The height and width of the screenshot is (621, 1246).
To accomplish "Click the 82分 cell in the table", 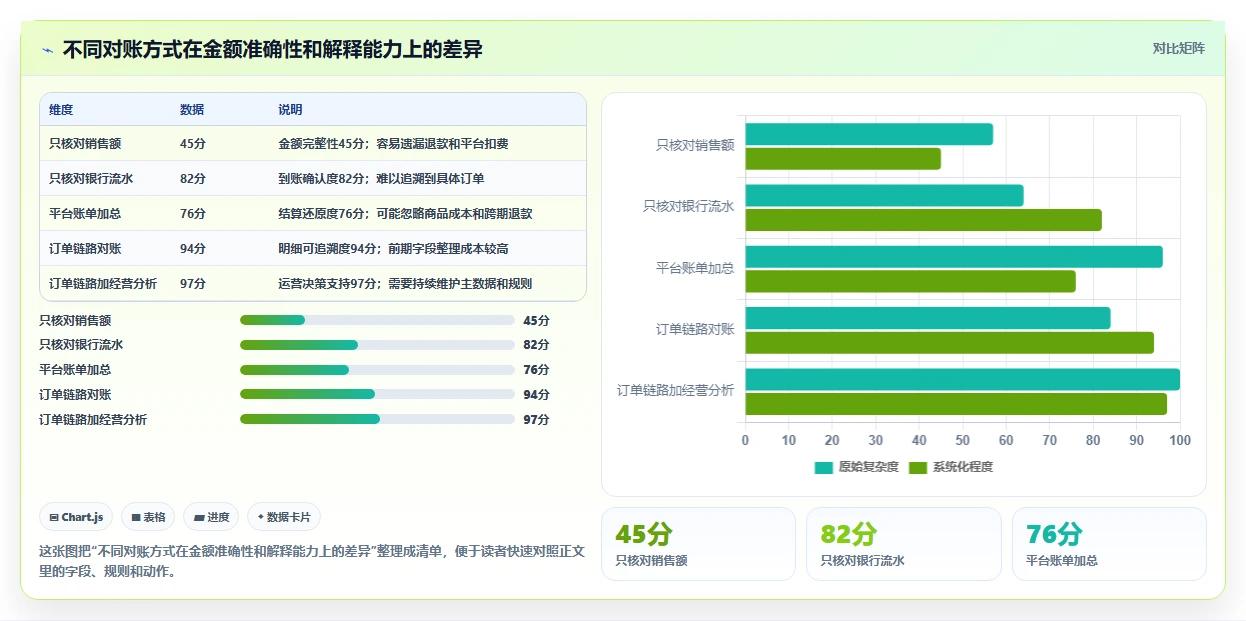I will 193,179.
